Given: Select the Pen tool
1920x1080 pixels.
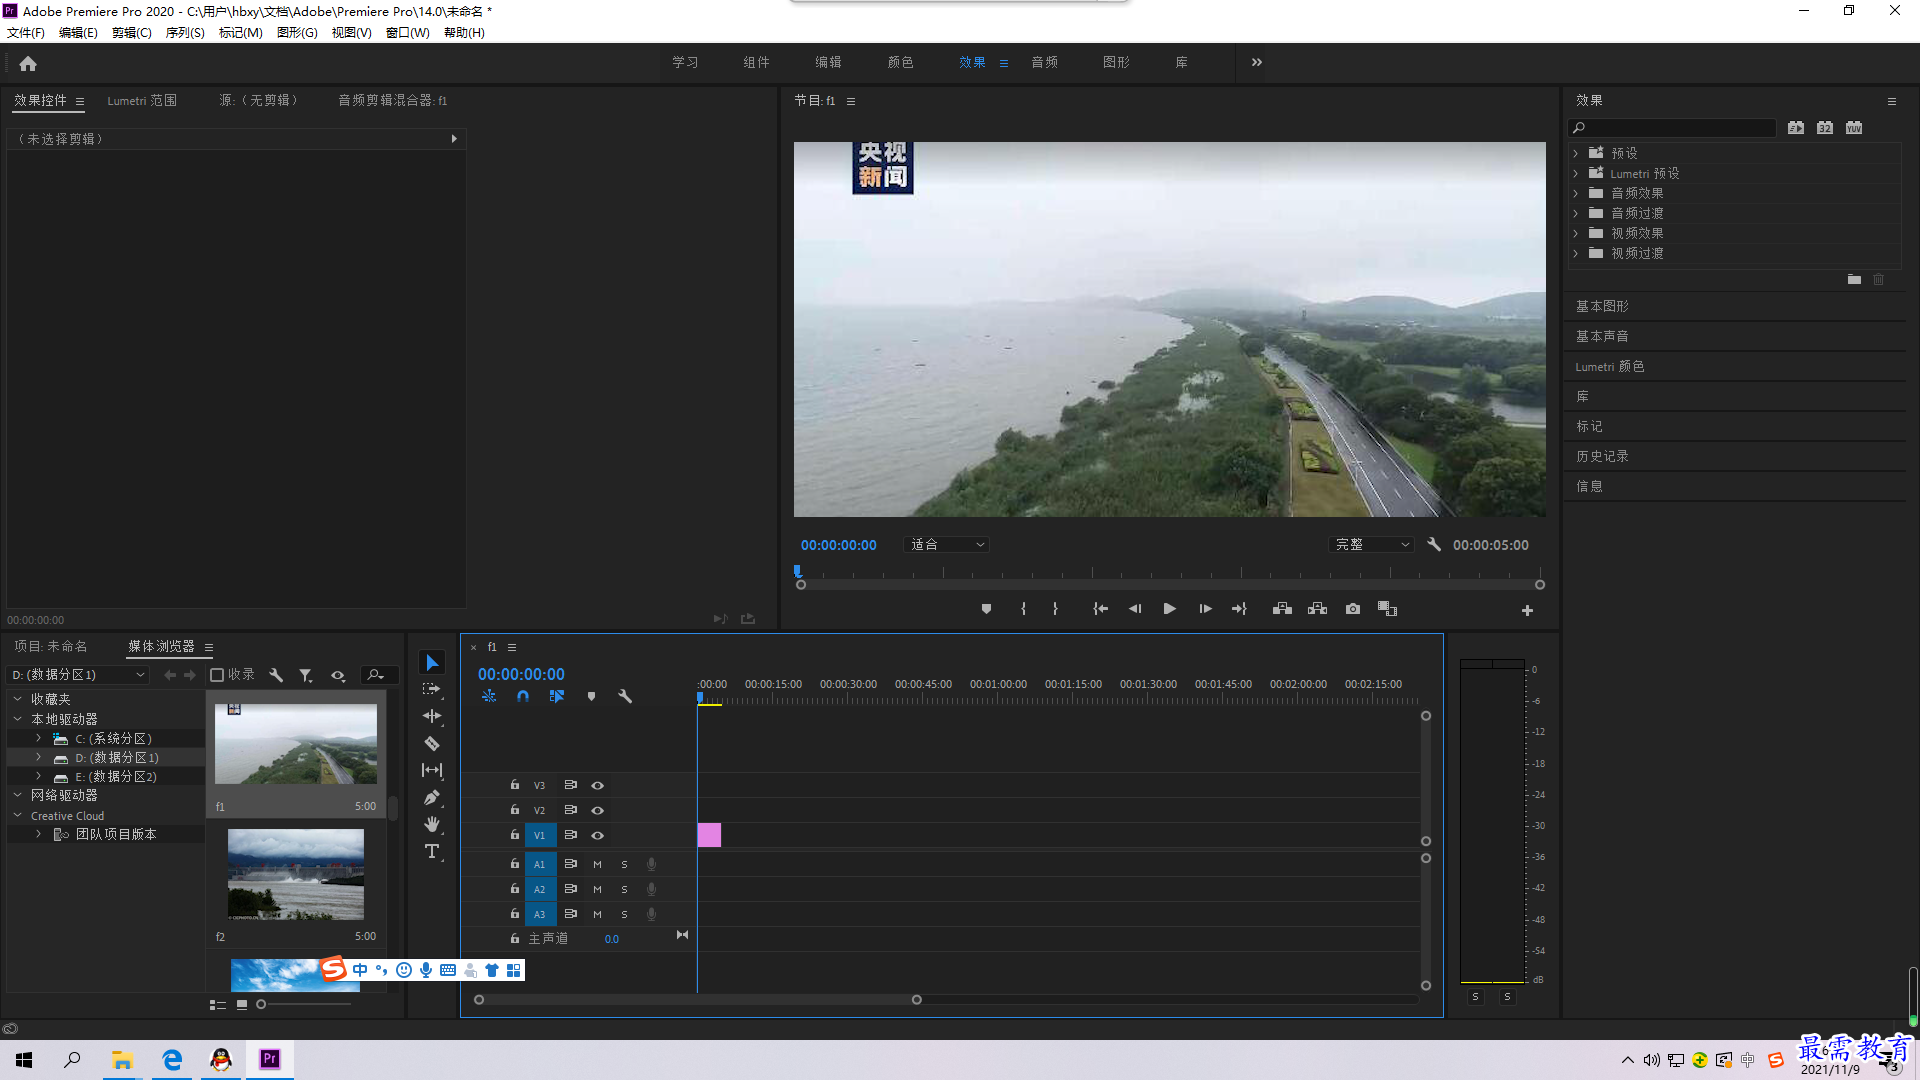Looking at the screenshot, I should click(x=432, y=797).
